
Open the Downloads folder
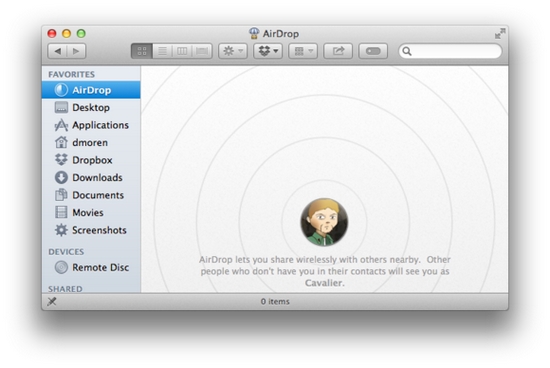tap(91, 178)
